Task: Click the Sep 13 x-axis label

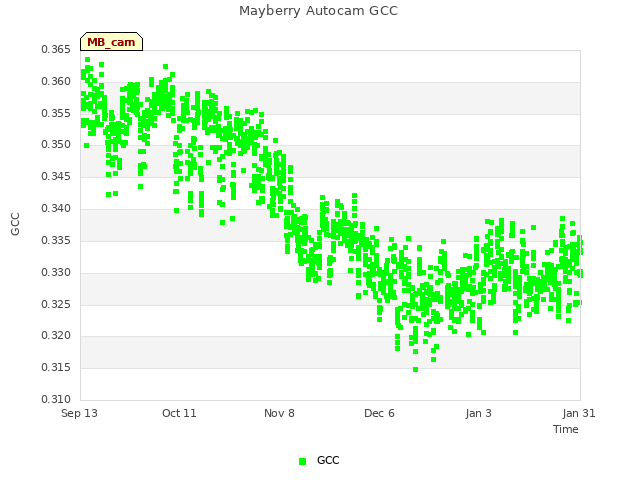Action: 80,413
